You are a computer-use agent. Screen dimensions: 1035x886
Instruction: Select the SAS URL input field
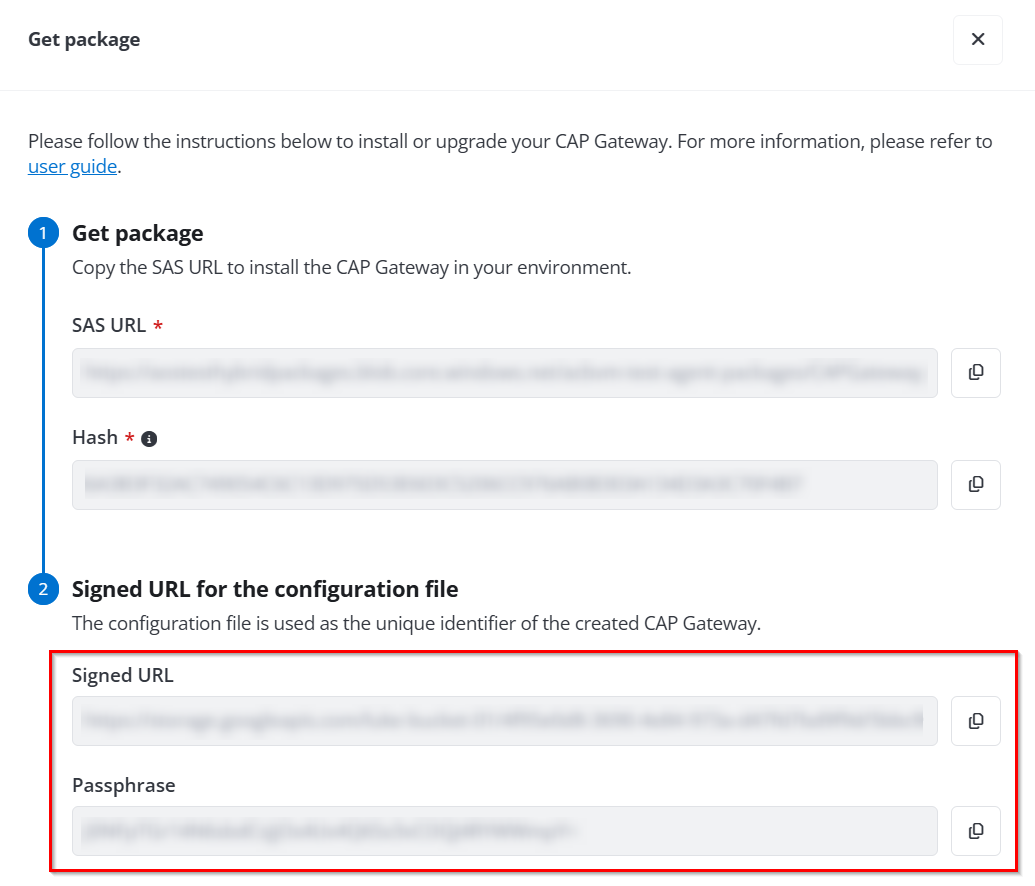[x=505, y=372]
